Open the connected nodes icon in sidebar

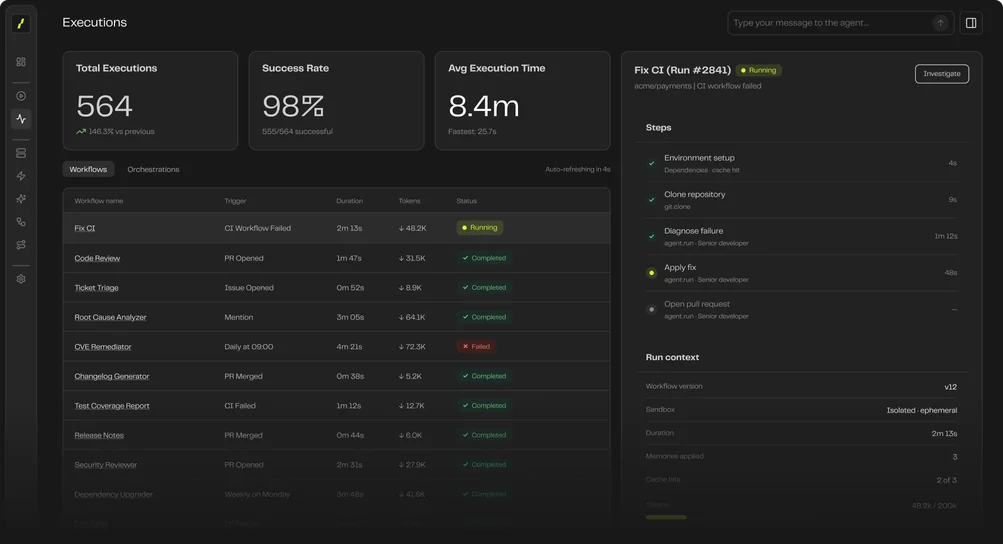pos(21,222)
